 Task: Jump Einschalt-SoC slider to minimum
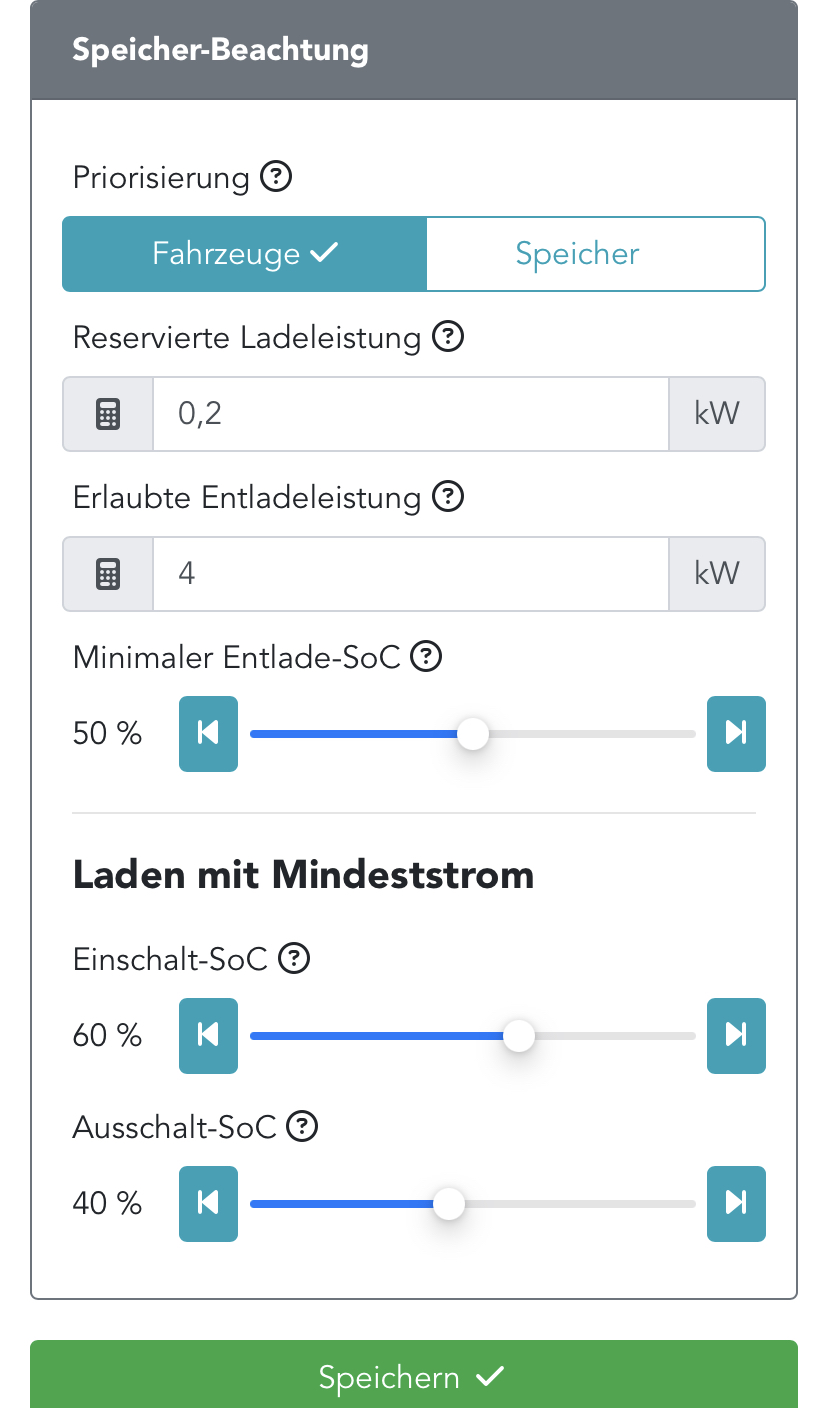click(x=208, y=1036)
